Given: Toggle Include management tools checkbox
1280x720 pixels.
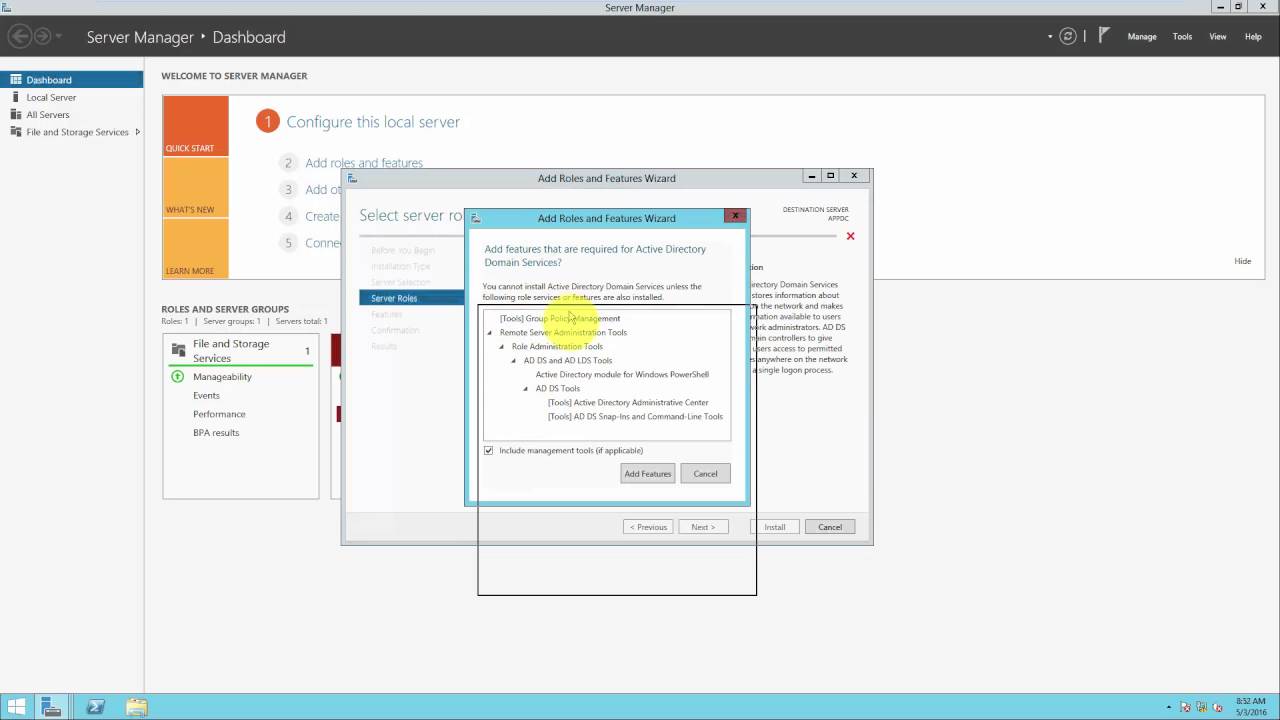Looking at the screenshot, I should click(x=489, y=451).
